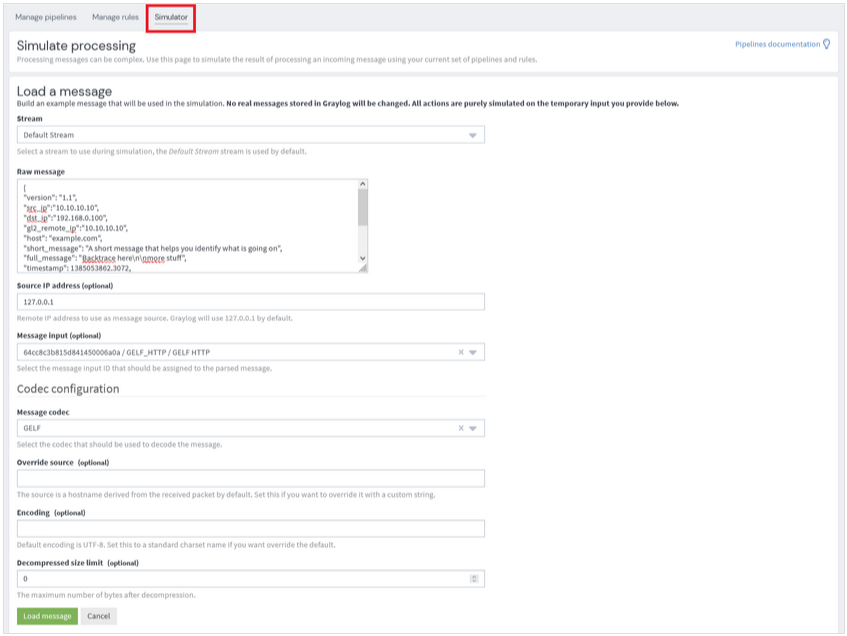Screen dimensions: 847x636
Task: Click inside the Raw message text area
Action: 185,225
